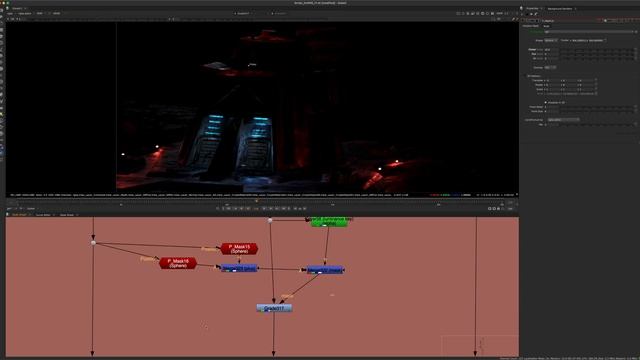Adjust the second size slider row
This screenshot has height=360, width=640.
598,54
